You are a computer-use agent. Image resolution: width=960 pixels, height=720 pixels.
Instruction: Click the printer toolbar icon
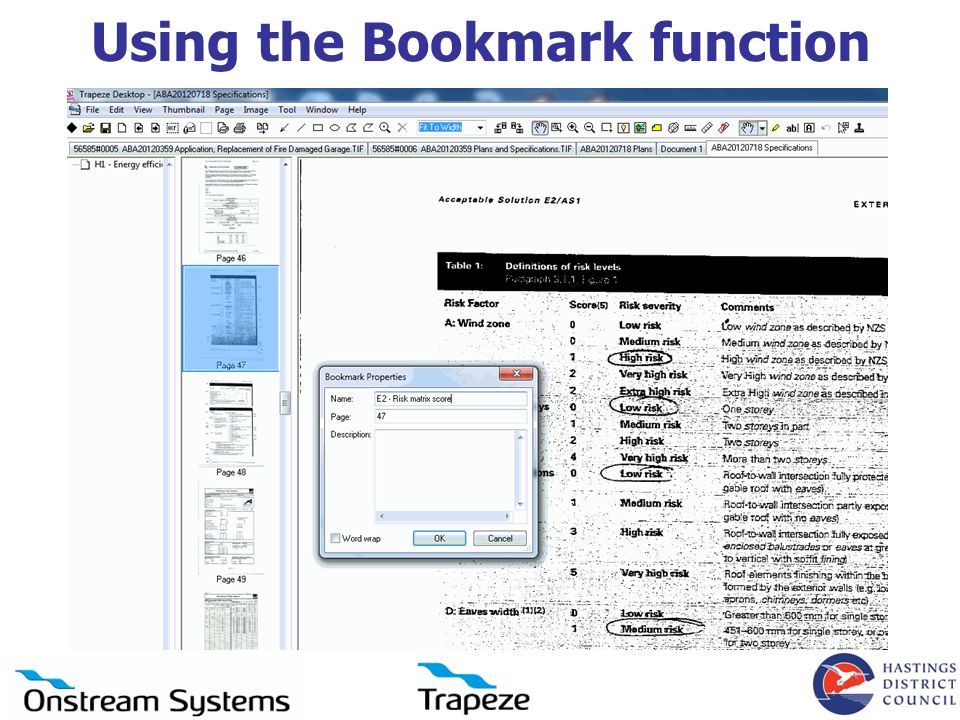pos(240,127)
